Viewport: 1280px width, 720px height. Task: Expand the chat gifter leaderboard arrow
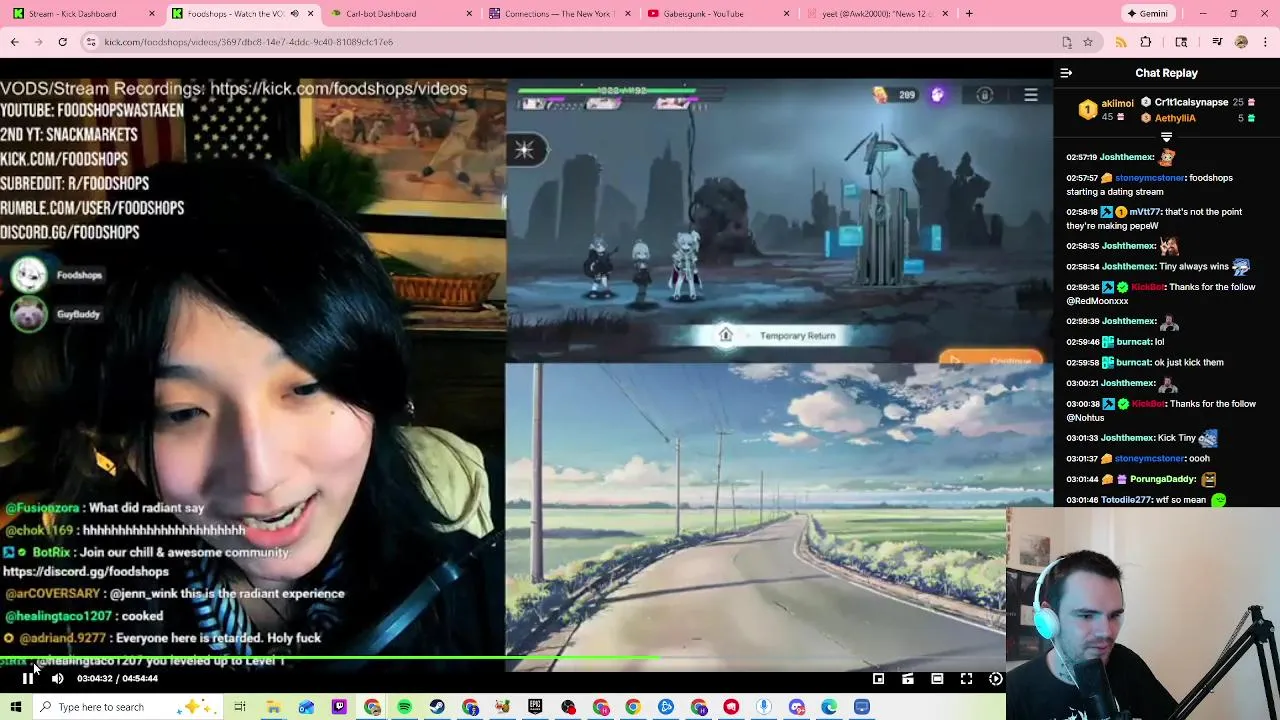click(x=1166, y=136)
